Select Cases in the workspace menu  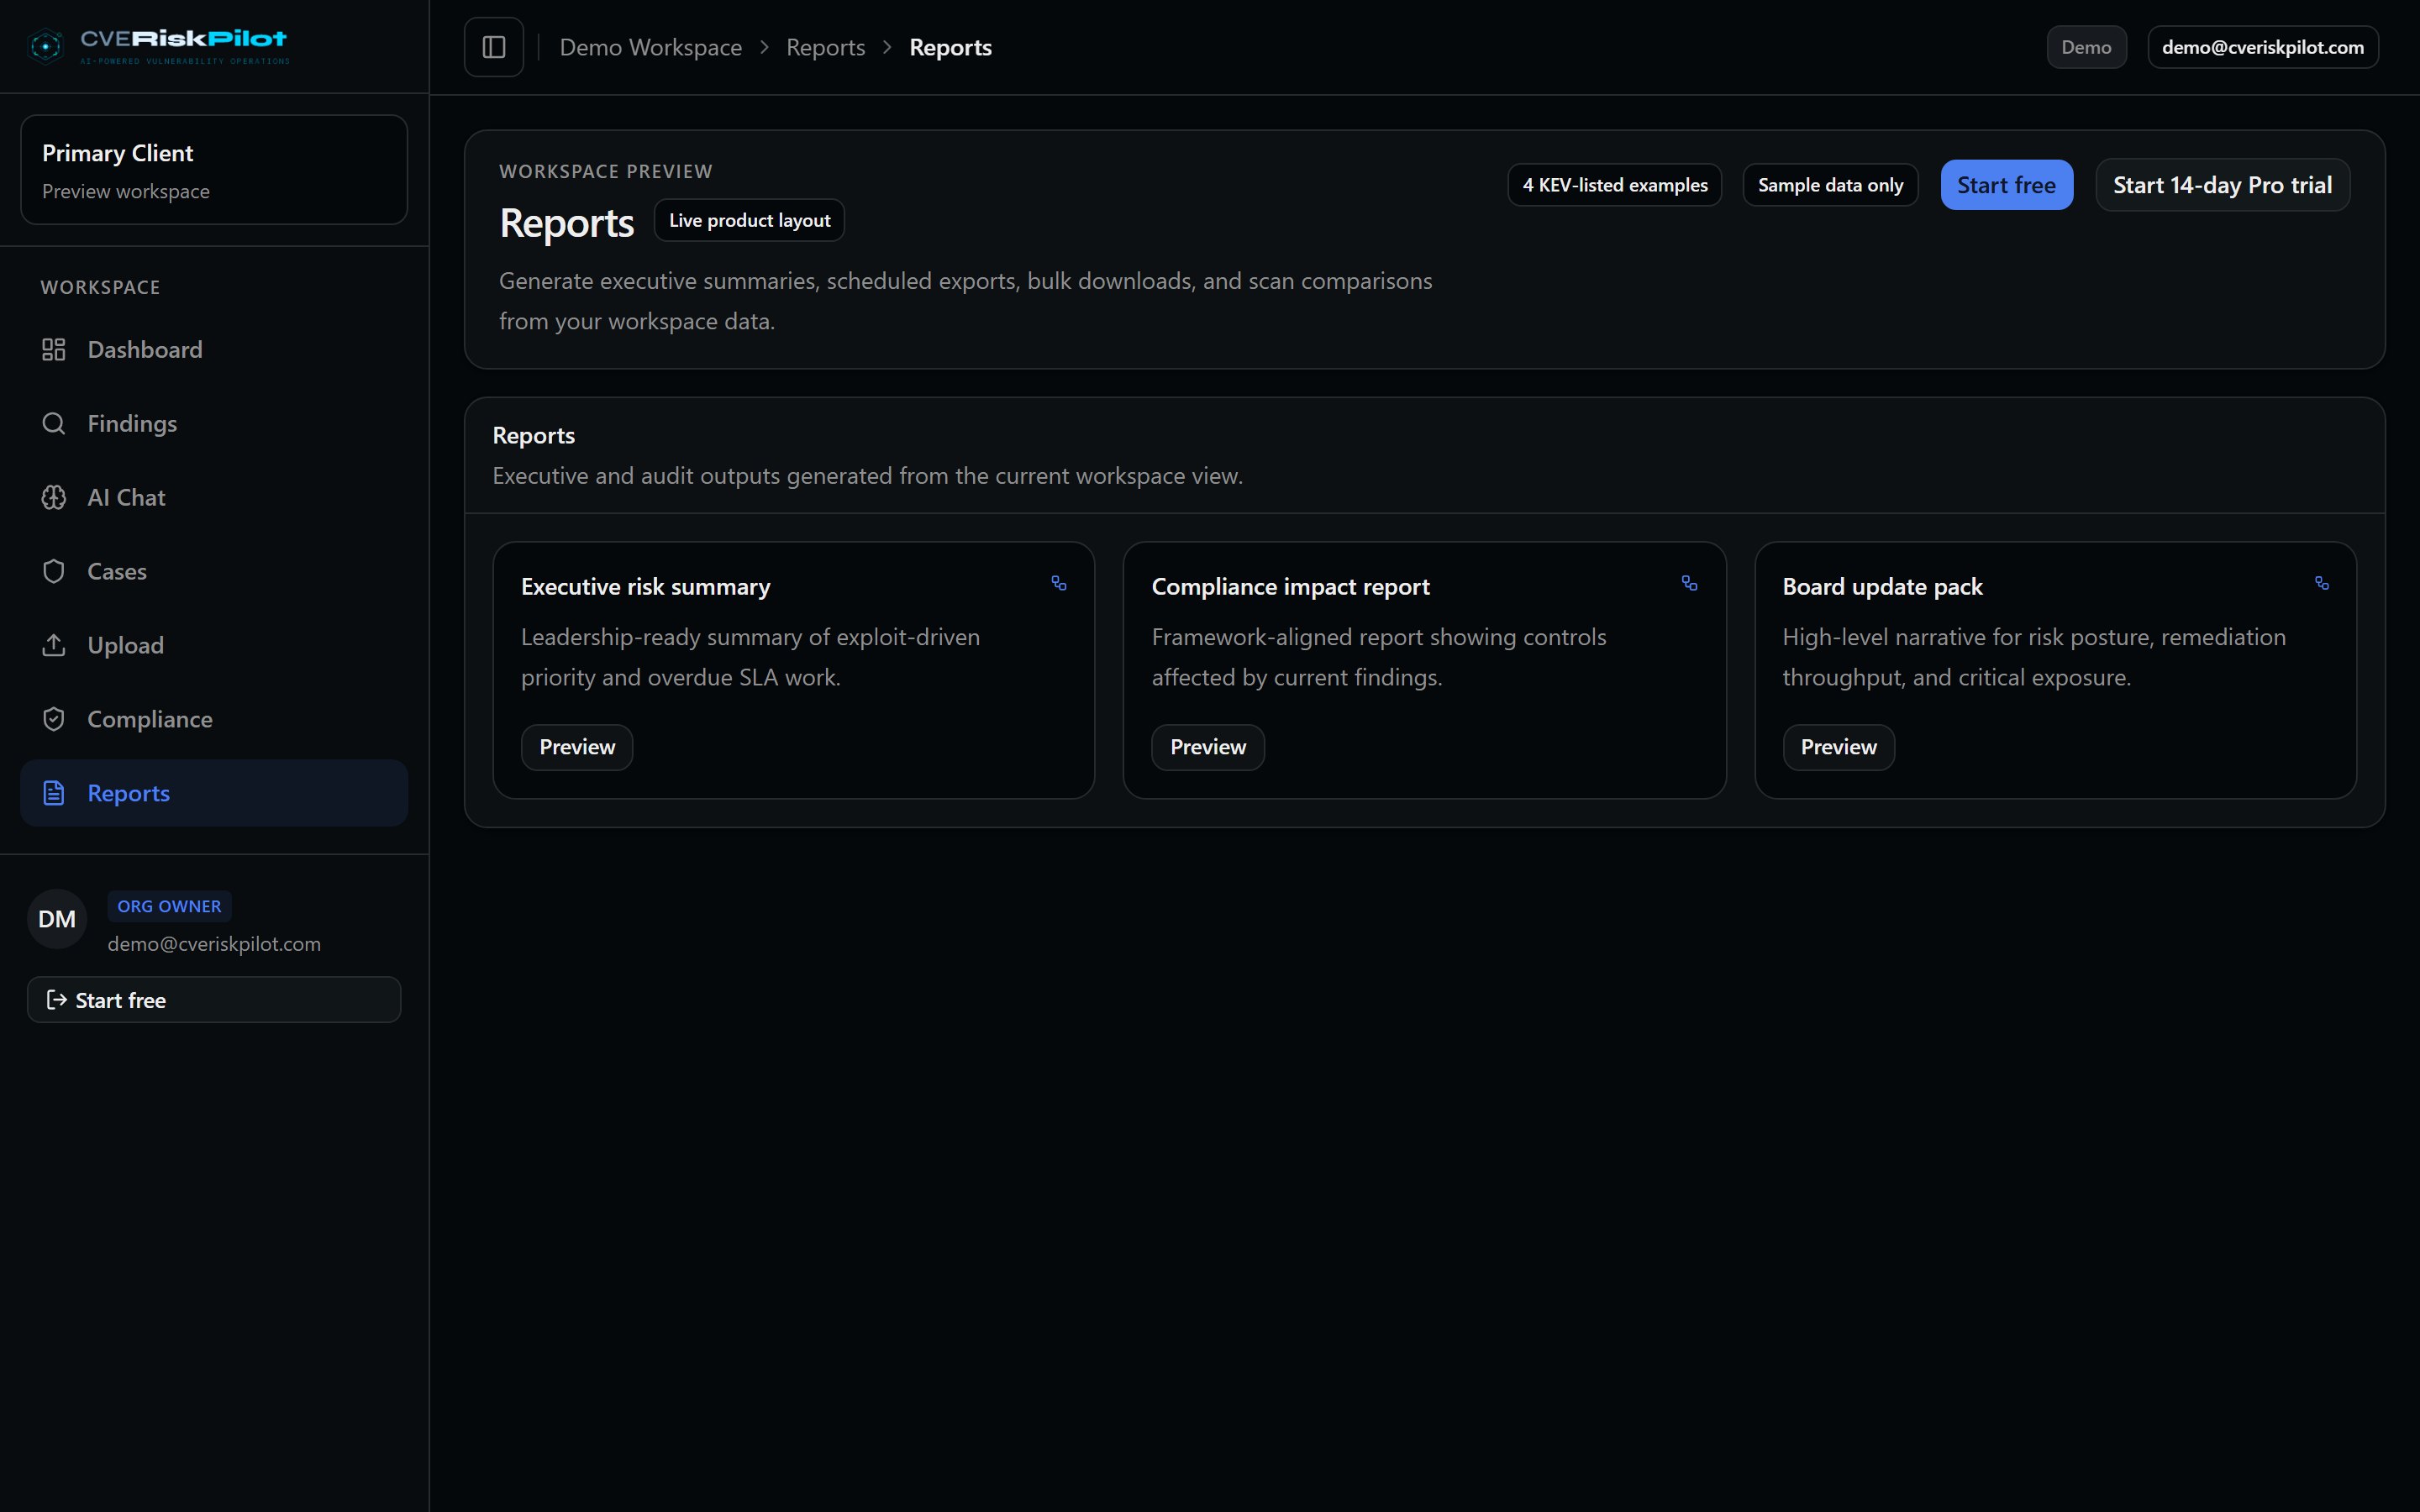click(x=214, y=571)
